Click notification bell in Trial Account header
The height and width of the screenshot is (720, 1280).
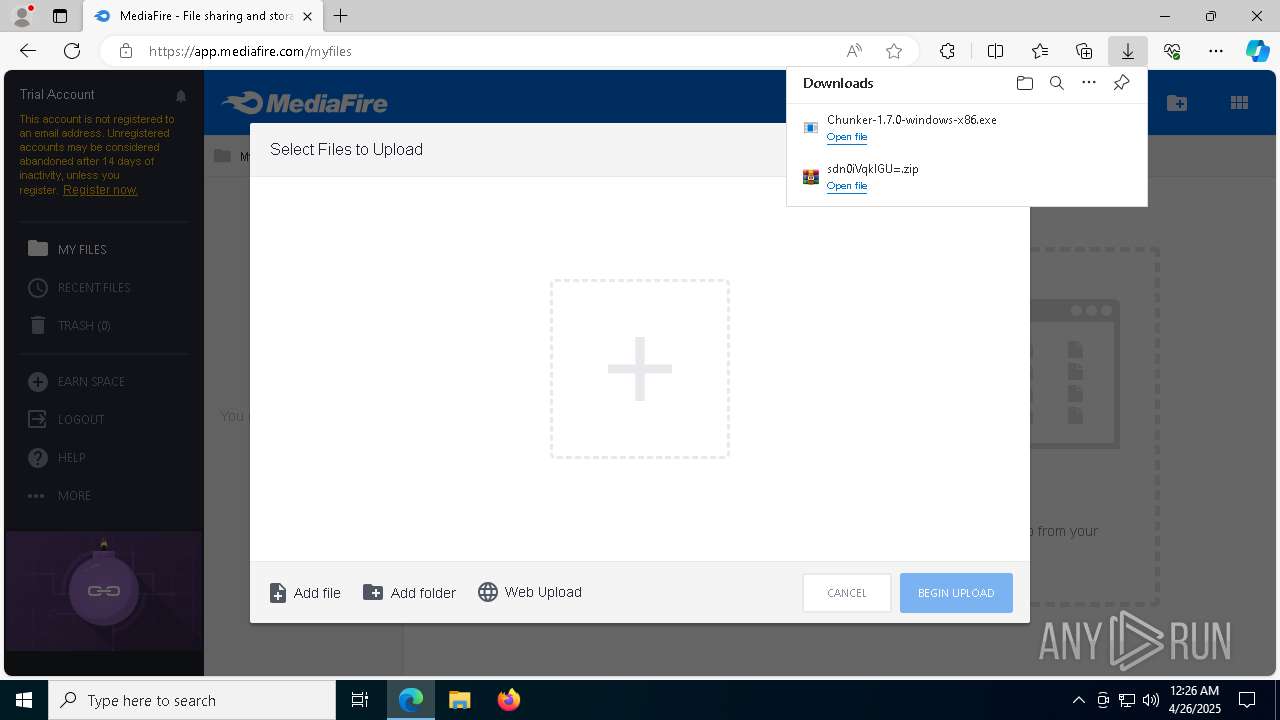(181, 96)
